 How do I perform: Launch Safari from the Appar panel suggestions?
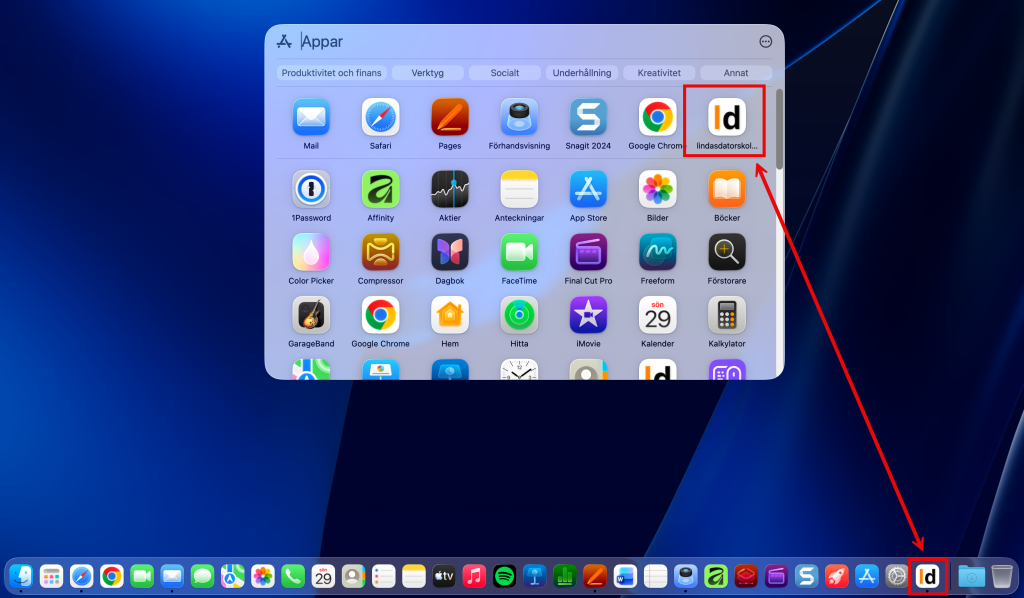coord(380,118)
